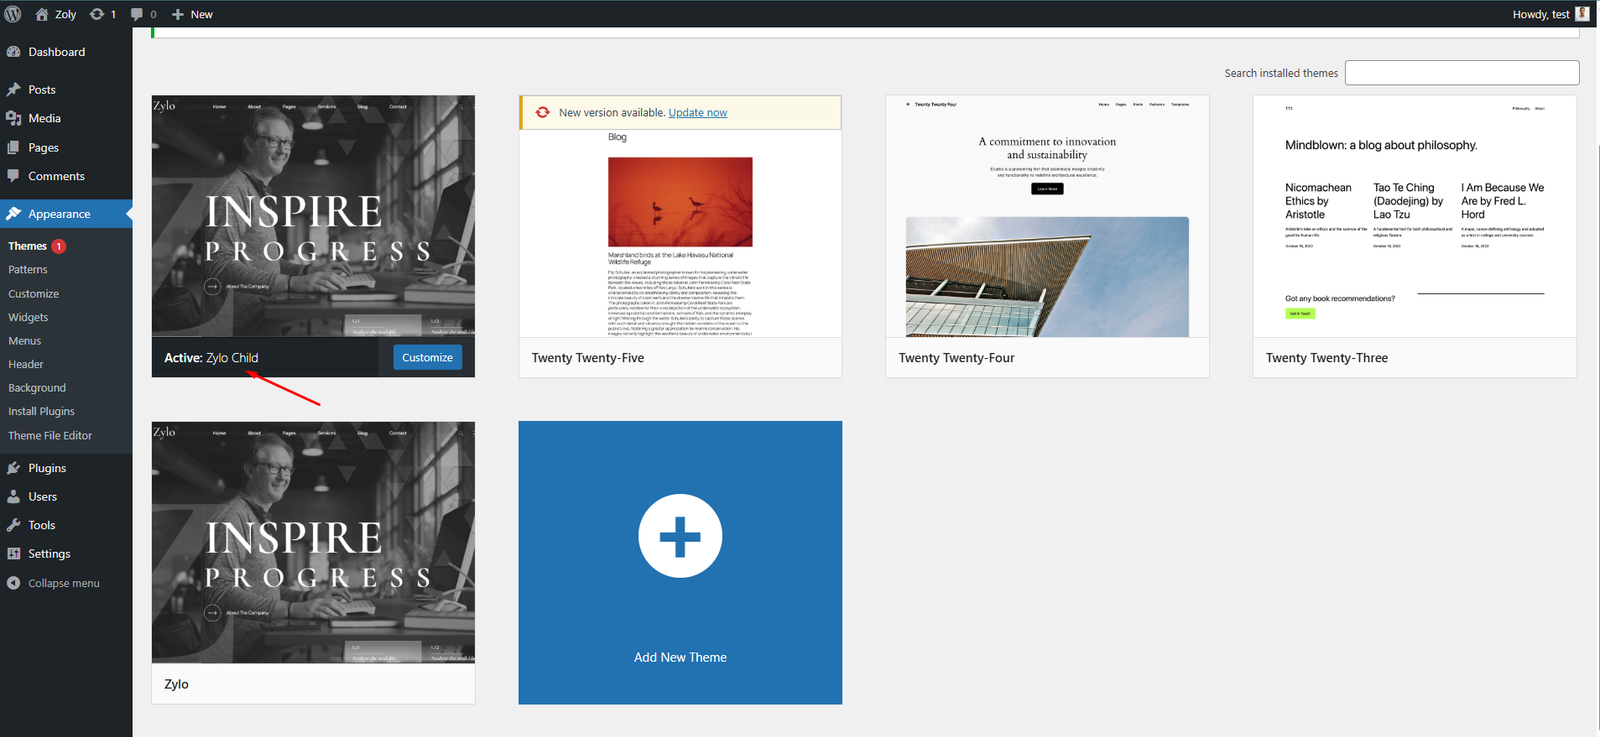This screenshot has height=737, width=1600.
Task: Click the Update now link
Action: click(x=697, y=113)
